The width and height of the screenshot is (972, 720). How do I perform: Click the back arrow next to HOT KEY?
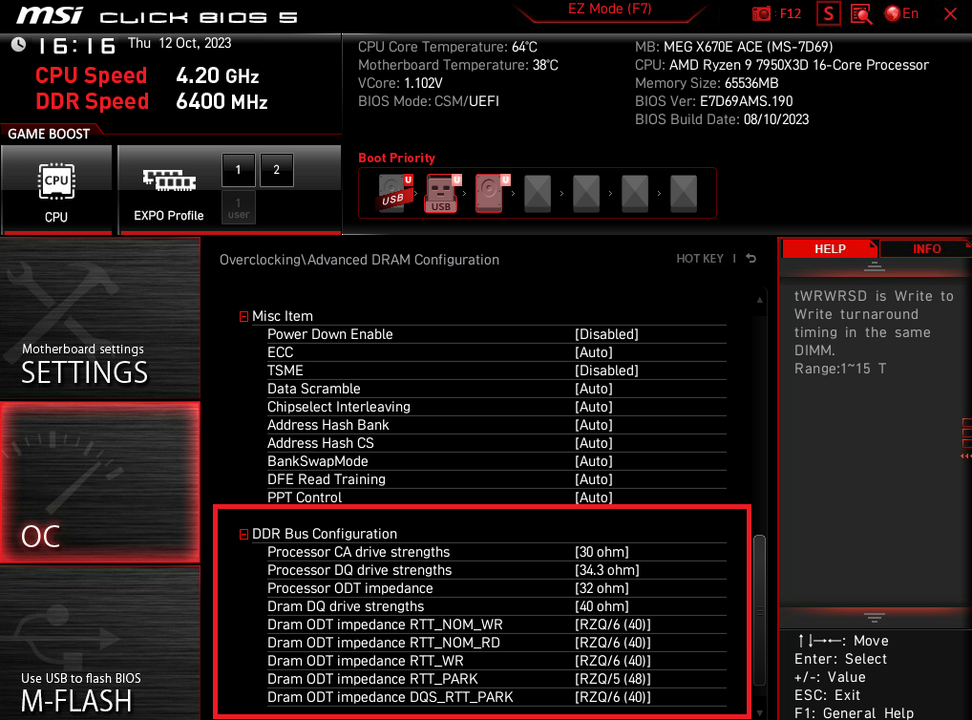750,259
